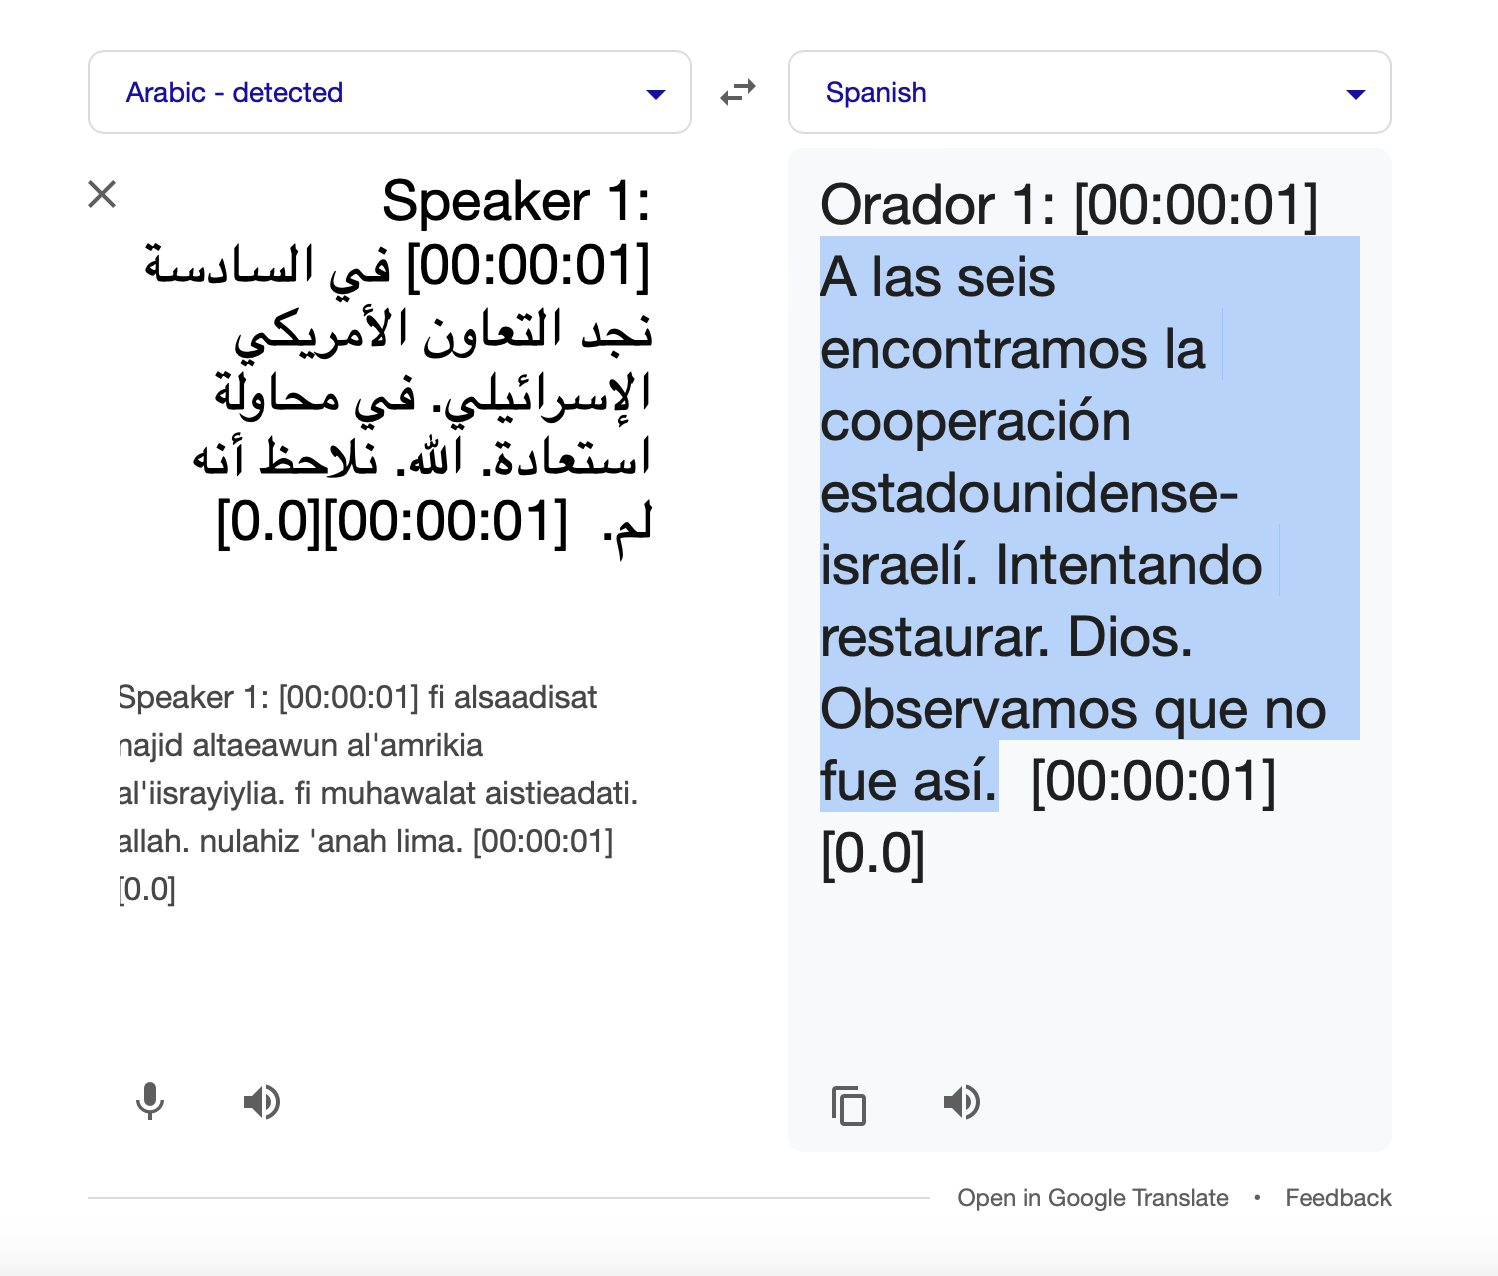1498x1276 pixels.
Task: Open the "Arabic - detected" language selector
Action: (234, 93)
